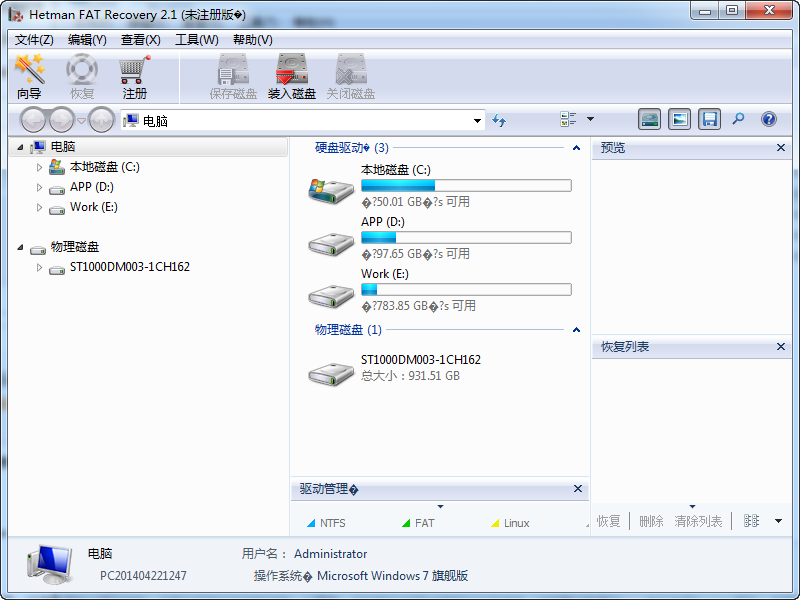Open the 注册 (Register) shopping cart icon
The width and height of the screenshot is (800, 600).
133,73
